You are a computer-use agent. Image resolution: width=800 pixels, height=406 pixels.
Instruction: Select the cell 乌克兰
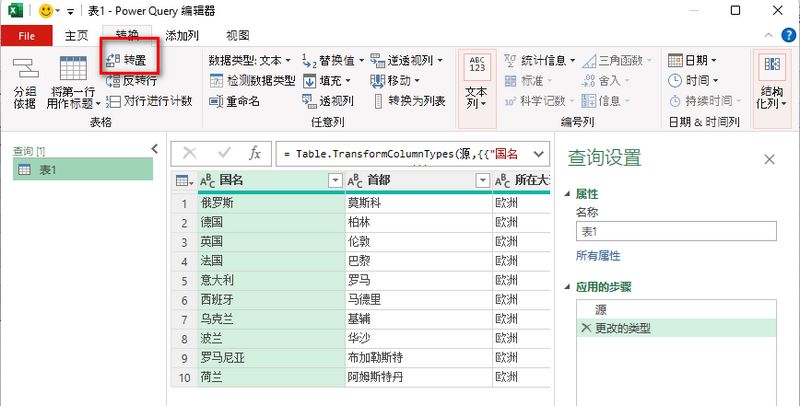click(x=271, y=319)
